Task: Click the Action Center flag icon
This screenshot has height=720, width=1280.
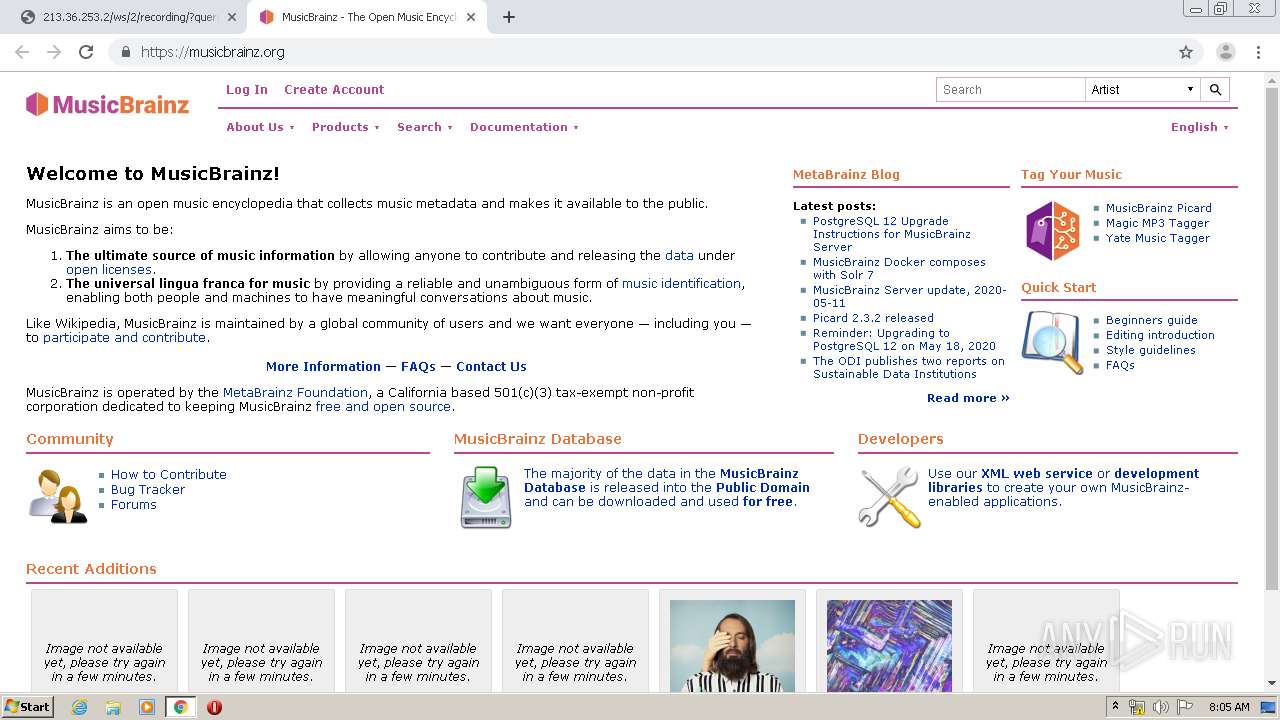Action: tap(1185, 707)
